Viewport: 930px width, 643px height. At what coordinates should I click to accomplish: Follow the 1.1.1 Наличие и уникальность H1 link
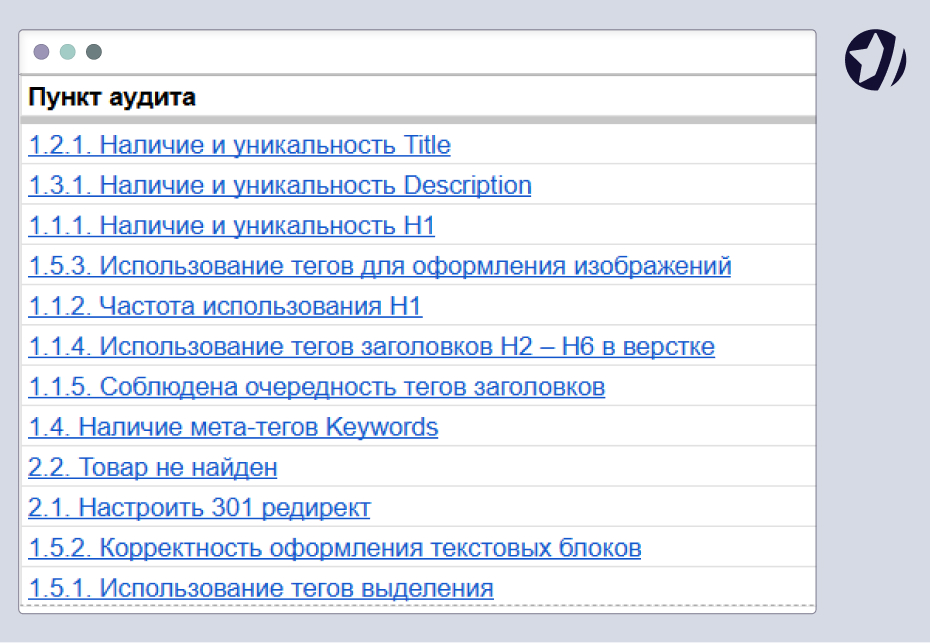click(x=231, y=226)
